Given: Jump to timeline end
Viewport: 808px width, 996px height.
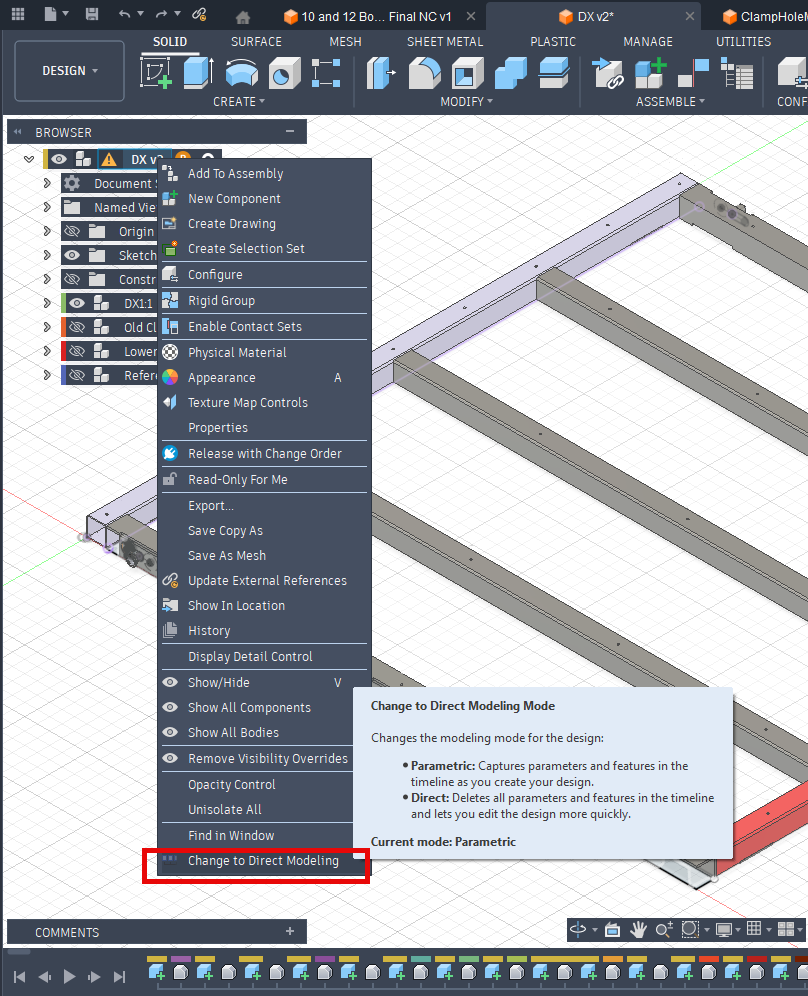Looking at the screenshot, I should tap(119, 976).
